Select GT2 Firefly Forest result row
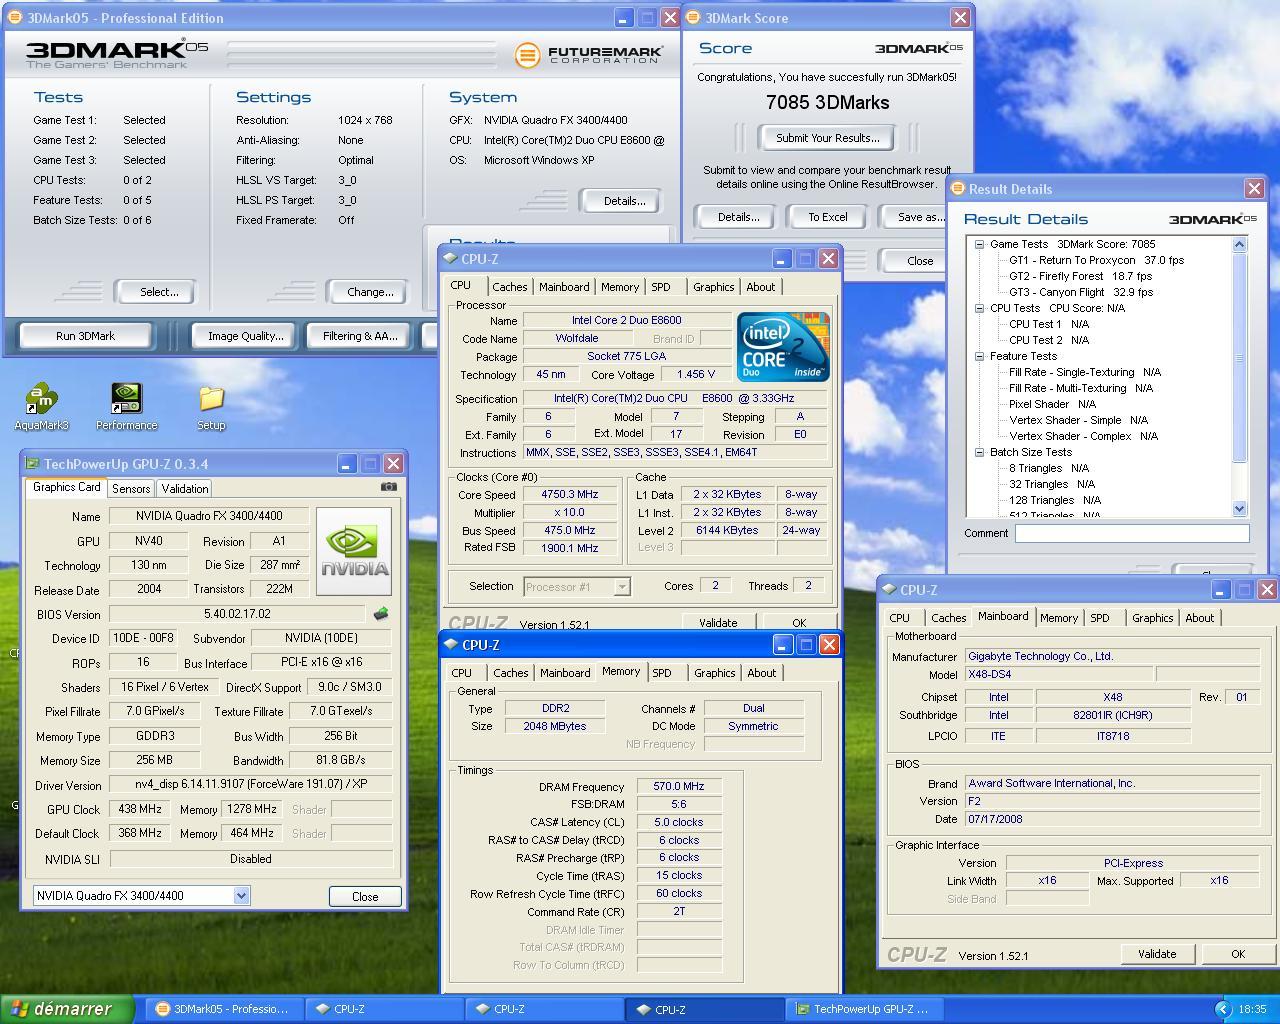The width and height of the screenshot is (1280, 1024). coord(1080,276)
